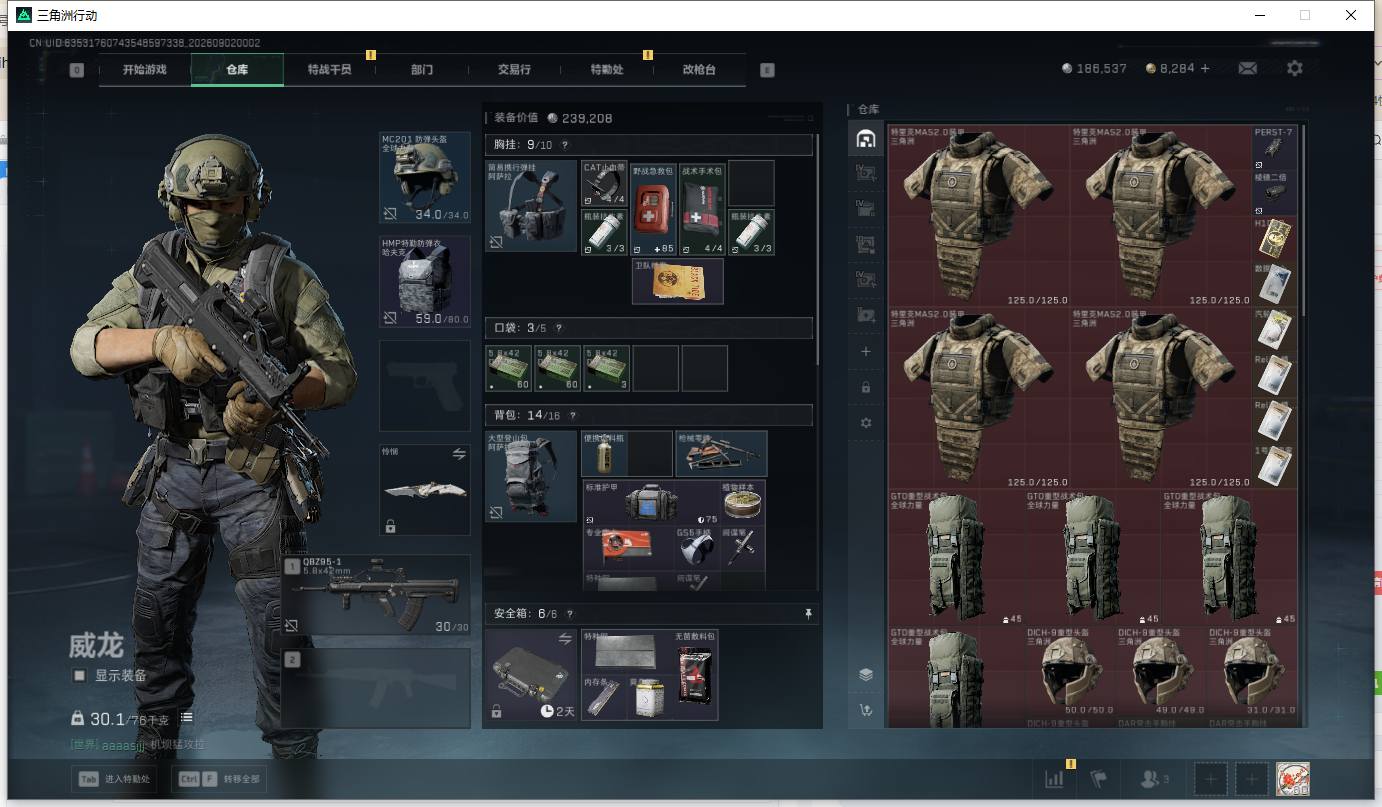Click the cart icon at the warehouse sidebar bottom
The height and width of the screenshot is (807, 1382).
pyautogui.click(x=866, y=710)
